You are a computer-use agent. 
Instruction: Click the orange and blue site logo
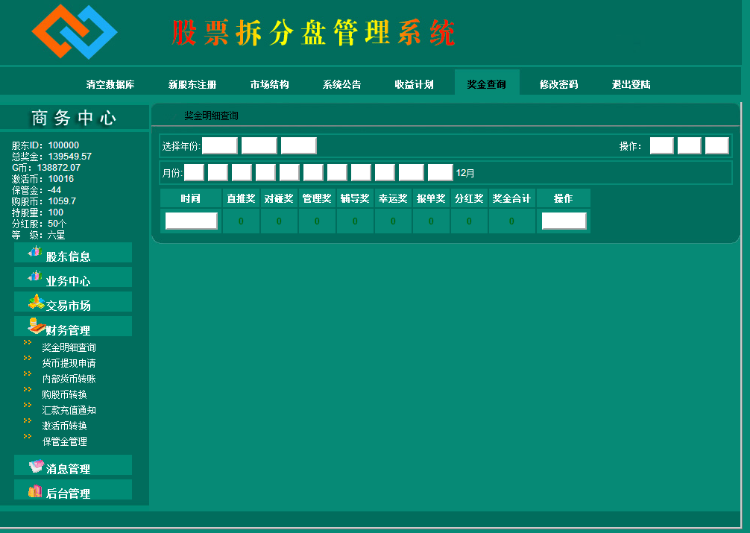click(75, 32)
